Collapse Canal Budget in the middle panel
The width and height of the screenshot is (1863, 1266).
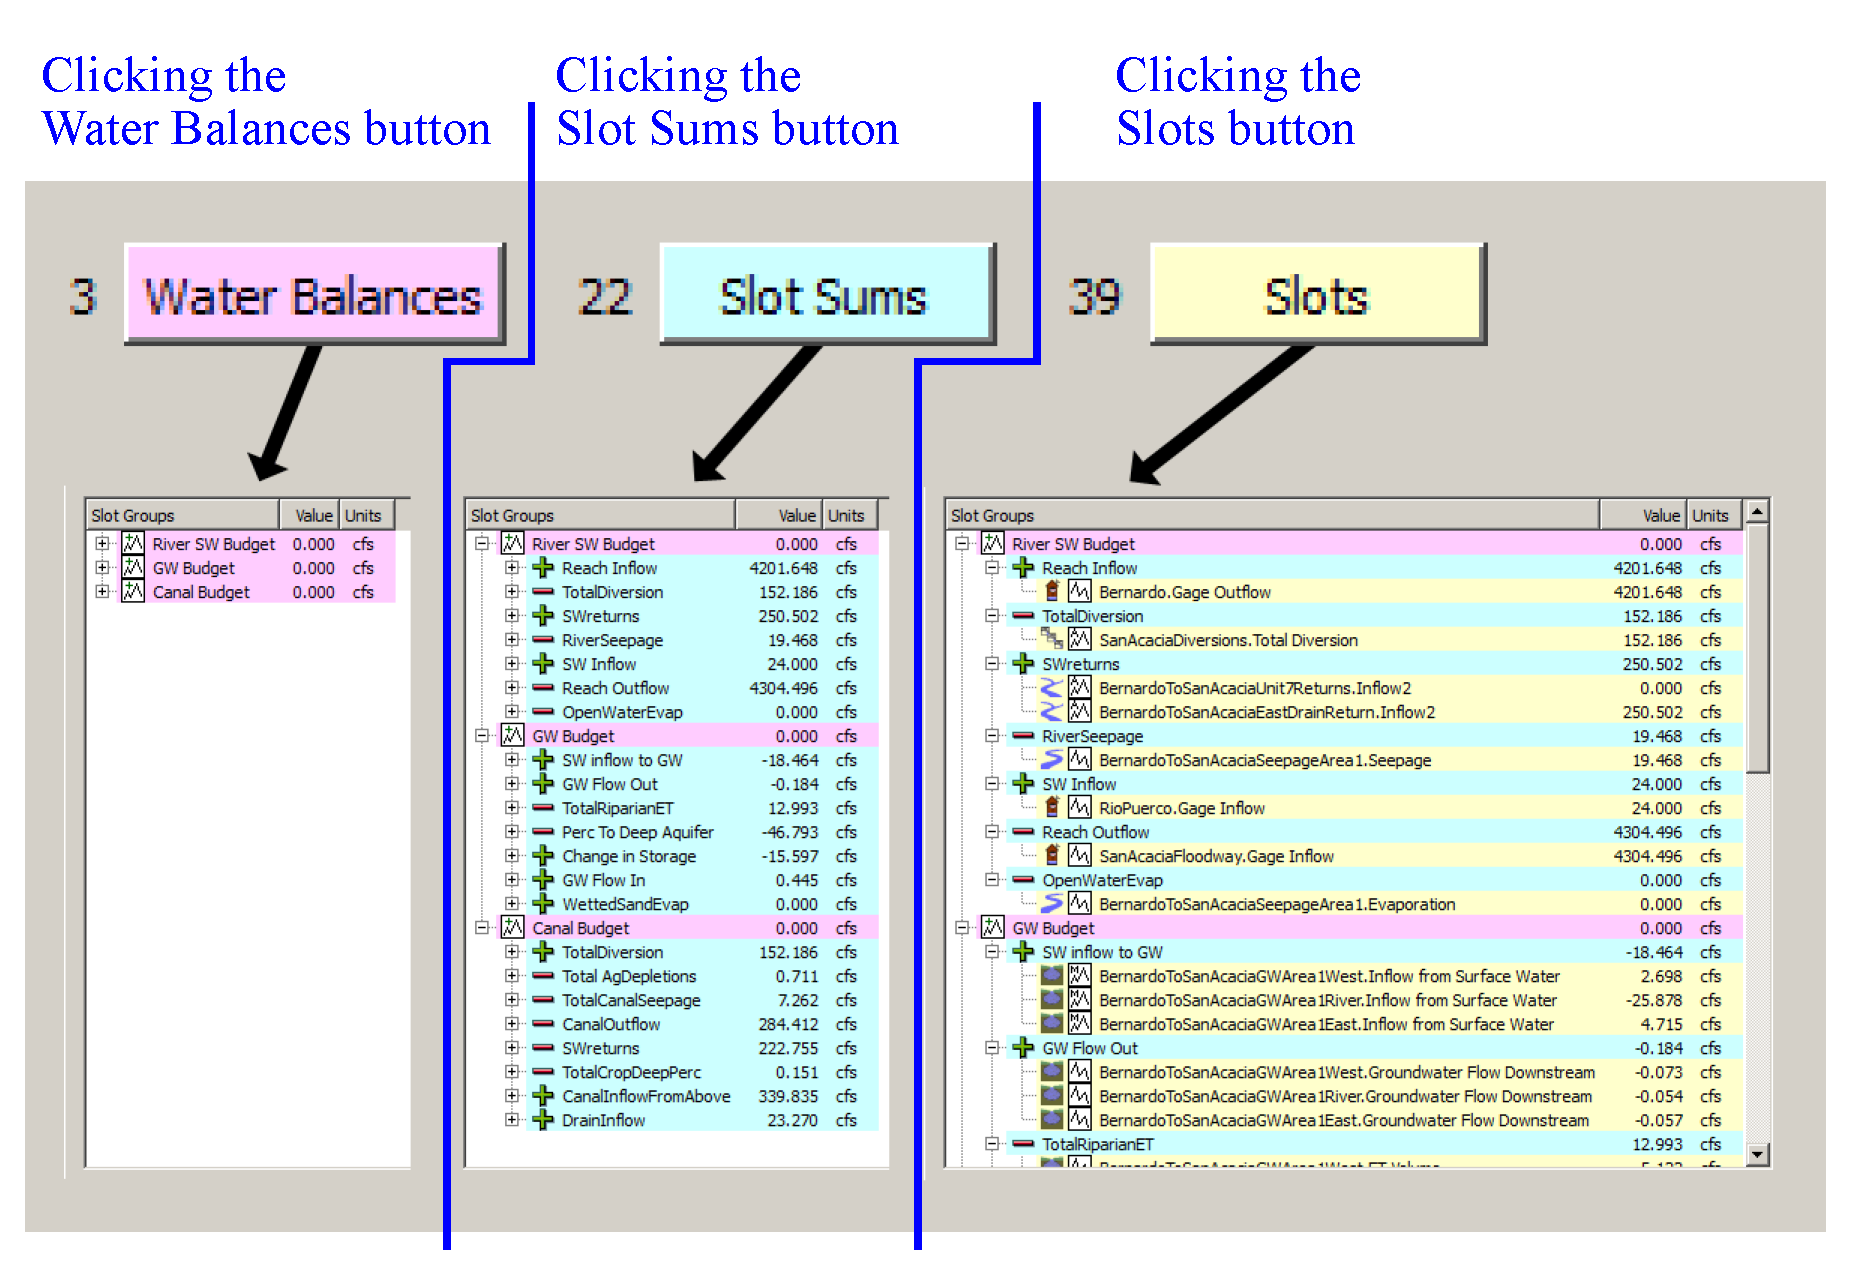[x=482, y=928]
